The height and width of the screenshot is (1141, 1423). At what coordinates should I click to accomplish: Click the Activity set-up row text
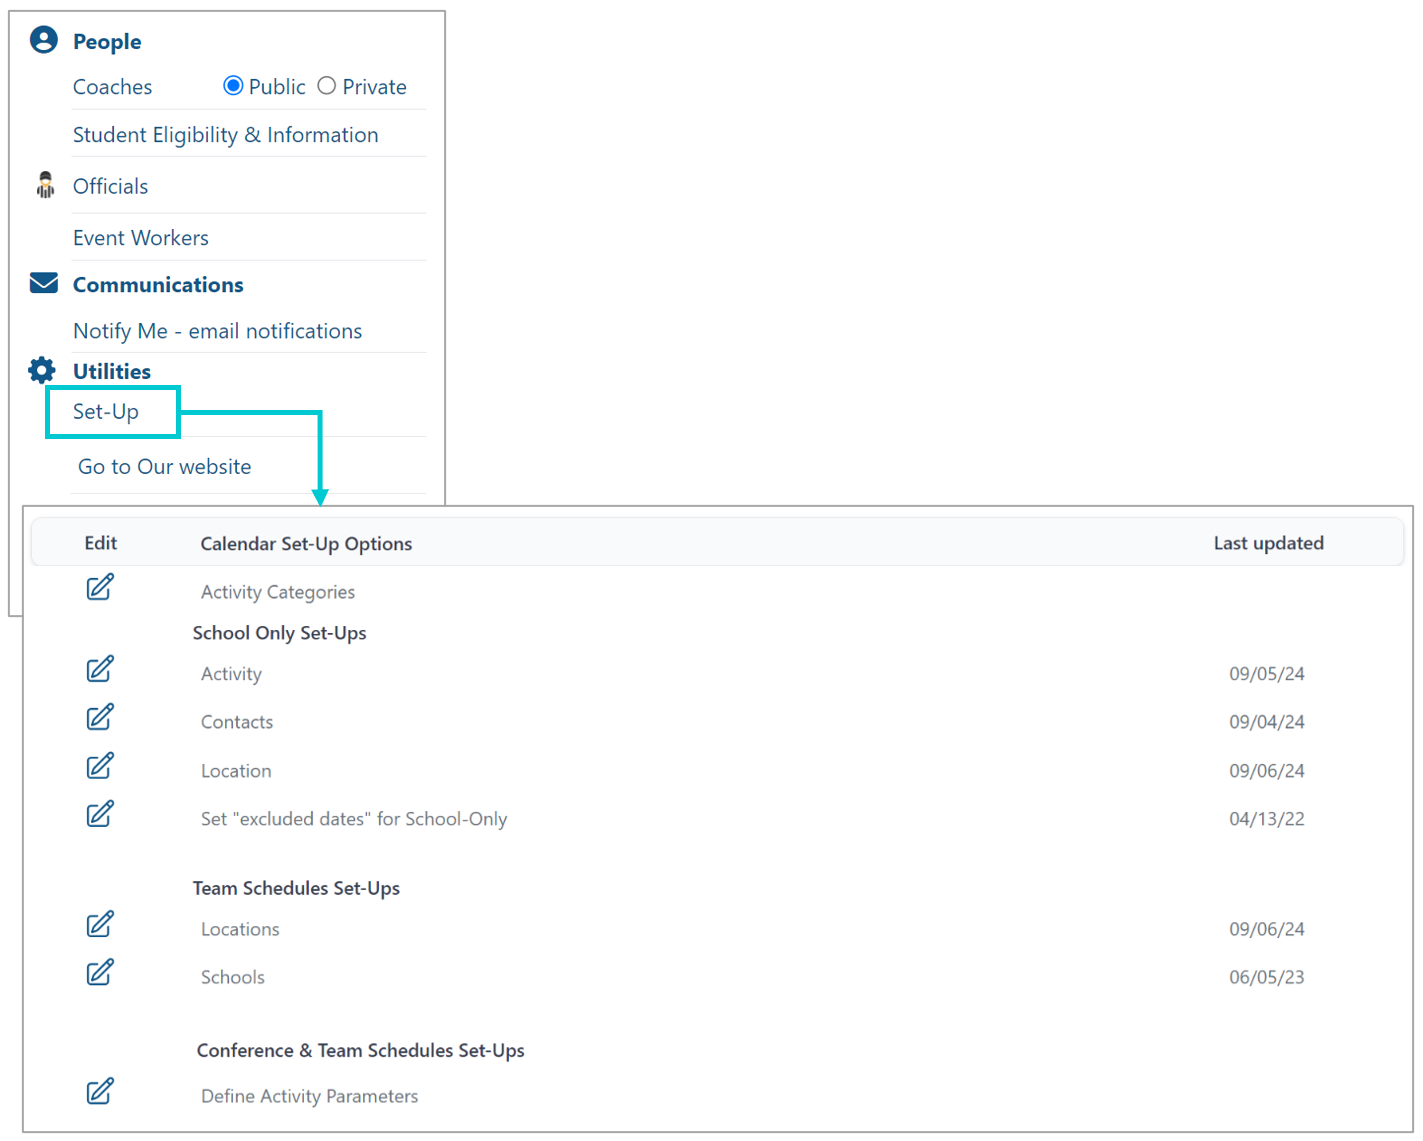click(231, 674)
